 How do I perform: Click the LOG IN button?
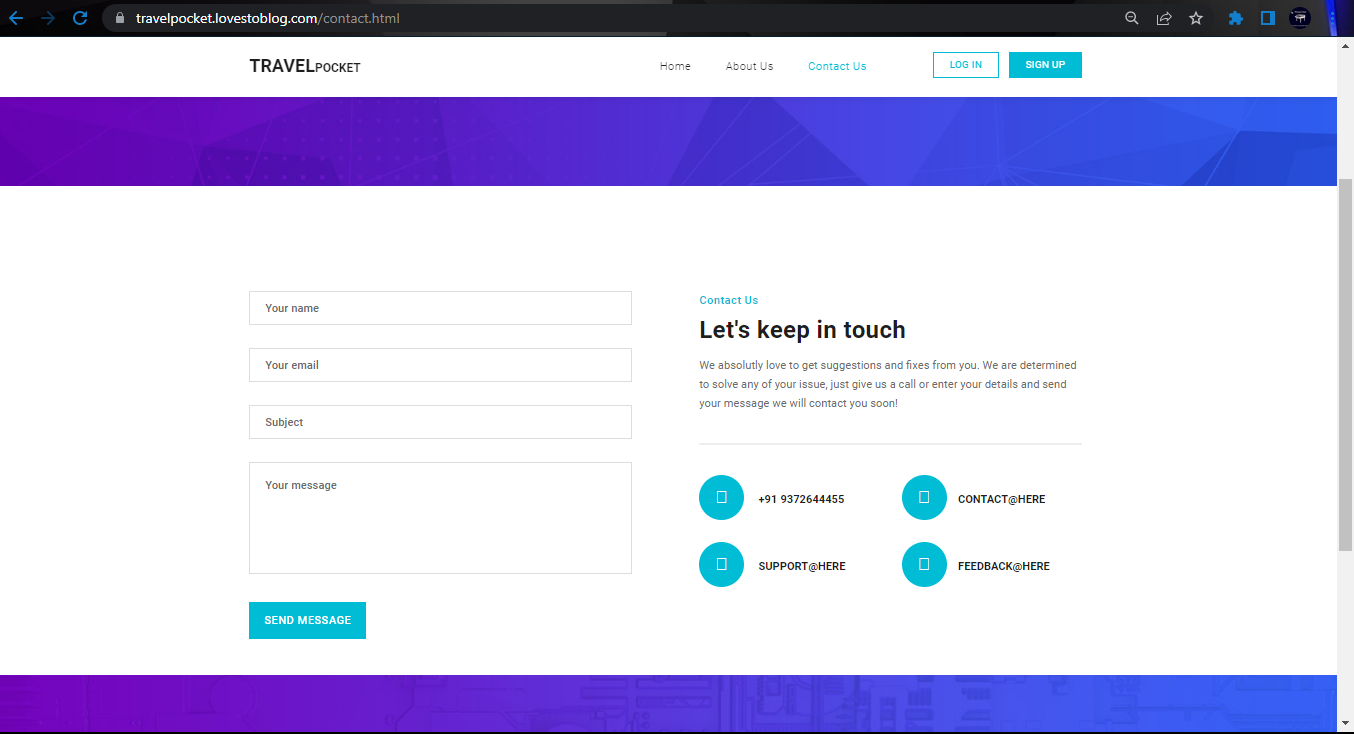coord(966,65)
